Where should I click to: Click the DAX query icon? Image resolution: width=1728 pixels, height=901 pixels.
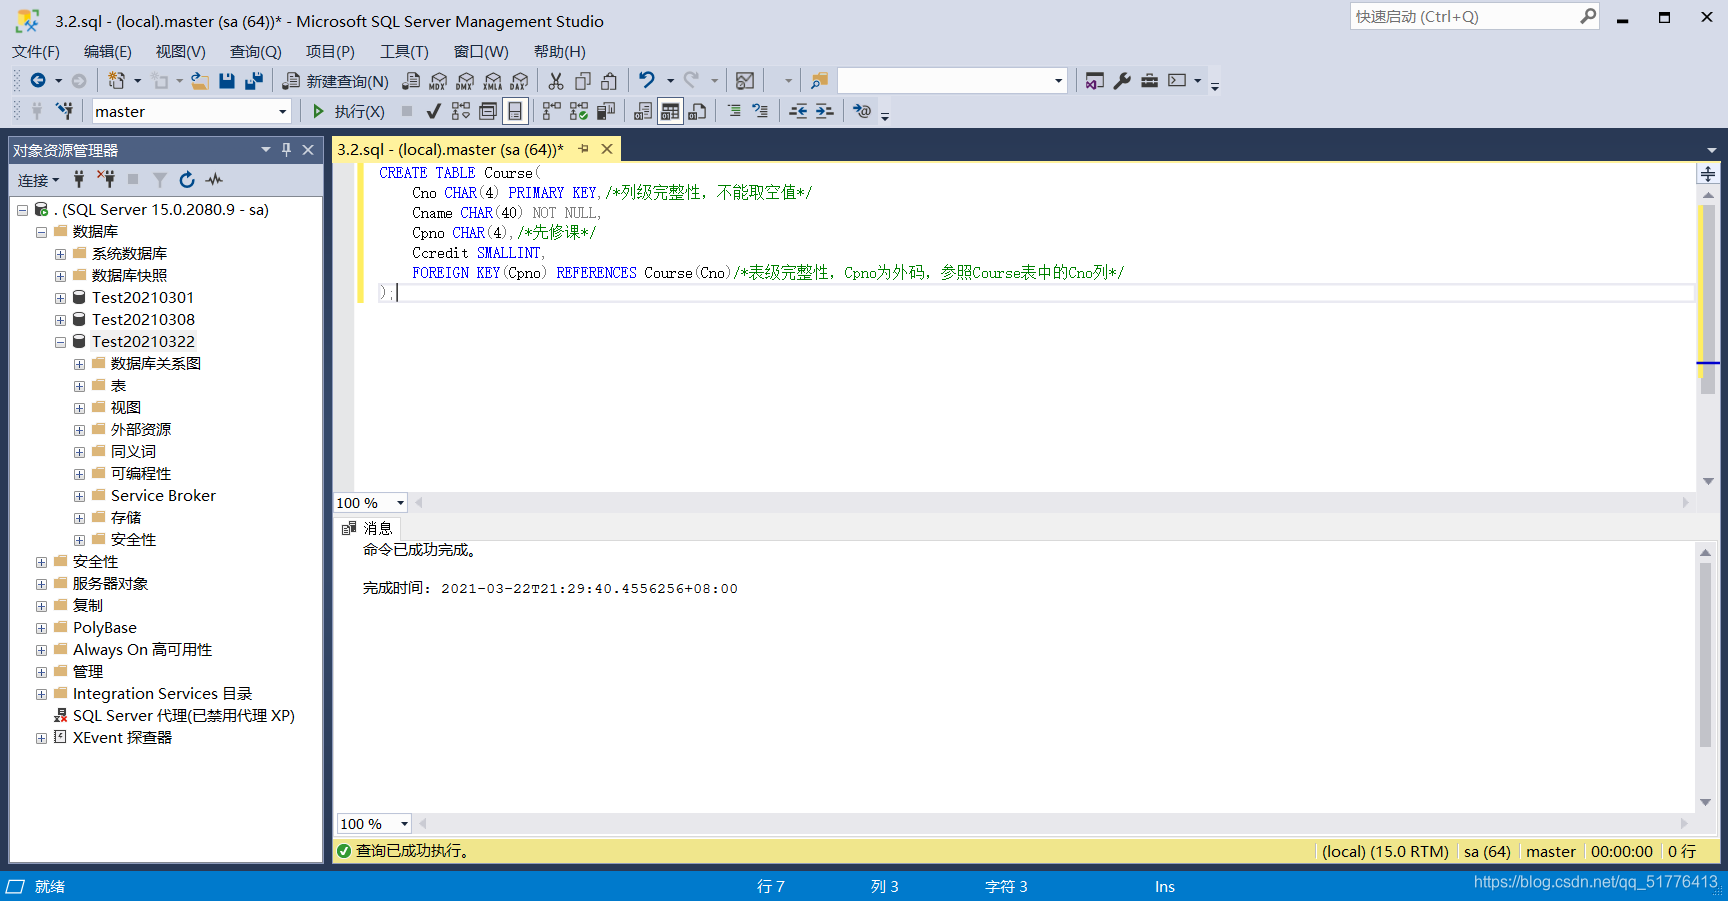[519, 81]
